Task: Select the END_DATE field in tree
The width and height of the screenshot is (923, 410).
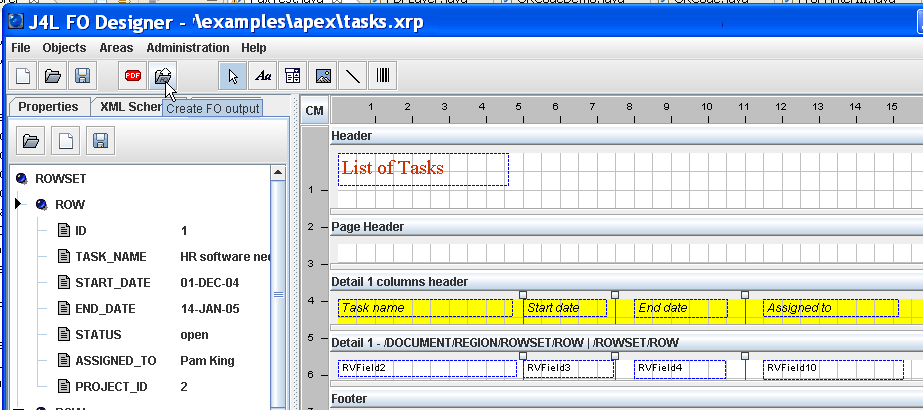Action: point(105,308)
